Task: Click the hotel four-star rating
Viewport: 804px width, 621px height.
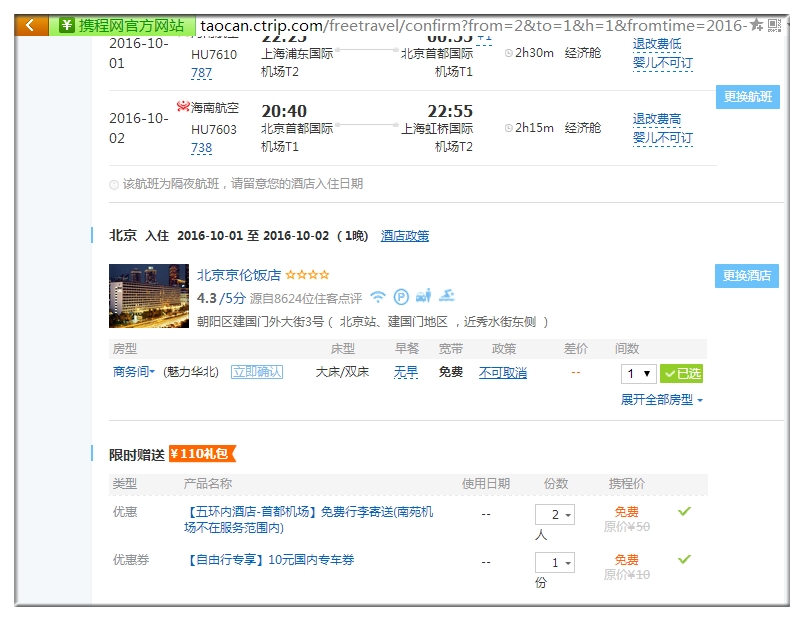Action: pos(307,275)
